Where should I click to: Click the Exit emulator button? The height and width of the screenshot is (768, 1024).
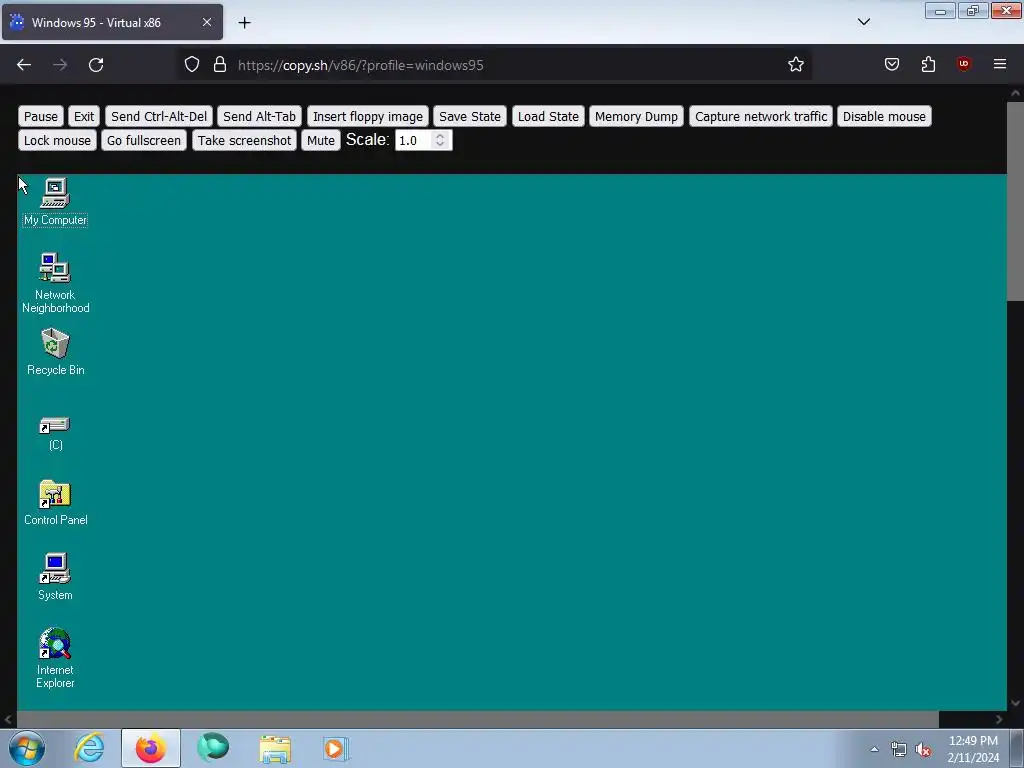tap(84, 116)
